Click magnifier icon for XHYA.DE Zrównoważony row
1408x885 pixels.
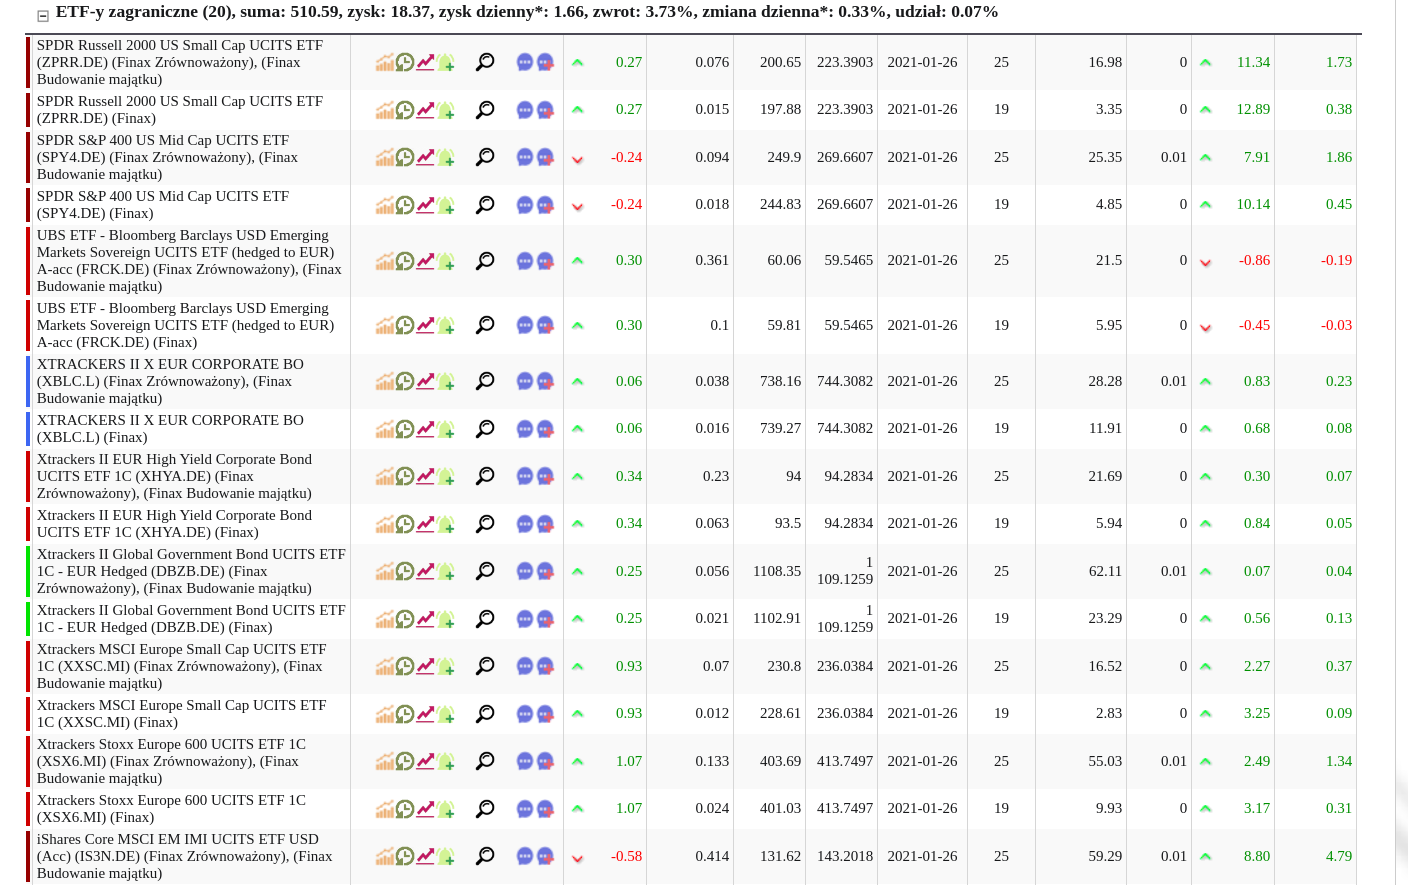[x=485, y=476]
